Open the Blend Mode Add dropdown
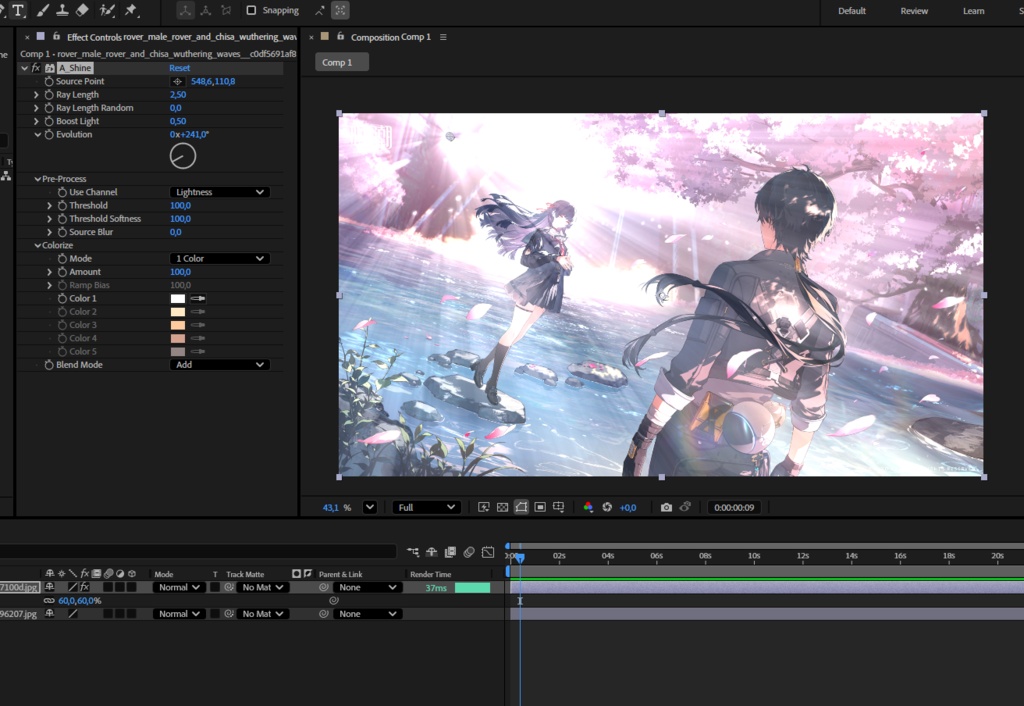 point(219,365)
